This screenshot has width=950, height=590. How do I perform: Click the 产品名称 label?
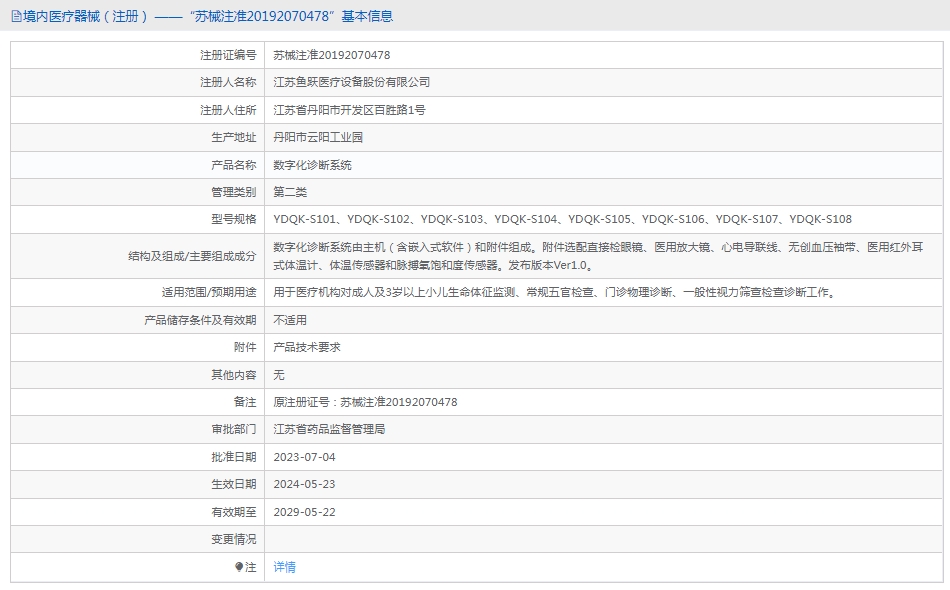234,165
